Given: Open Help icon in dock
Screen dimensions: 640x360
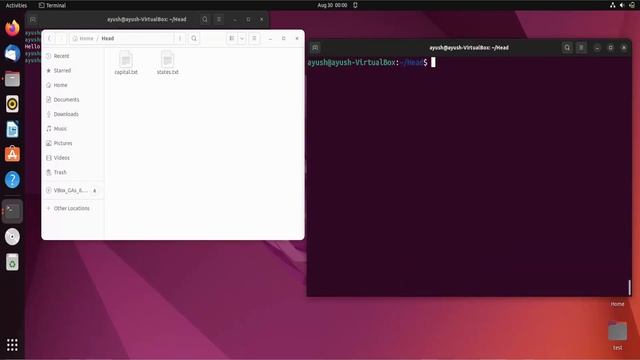Looking at the screenshot, I should (x=12, y=180).
